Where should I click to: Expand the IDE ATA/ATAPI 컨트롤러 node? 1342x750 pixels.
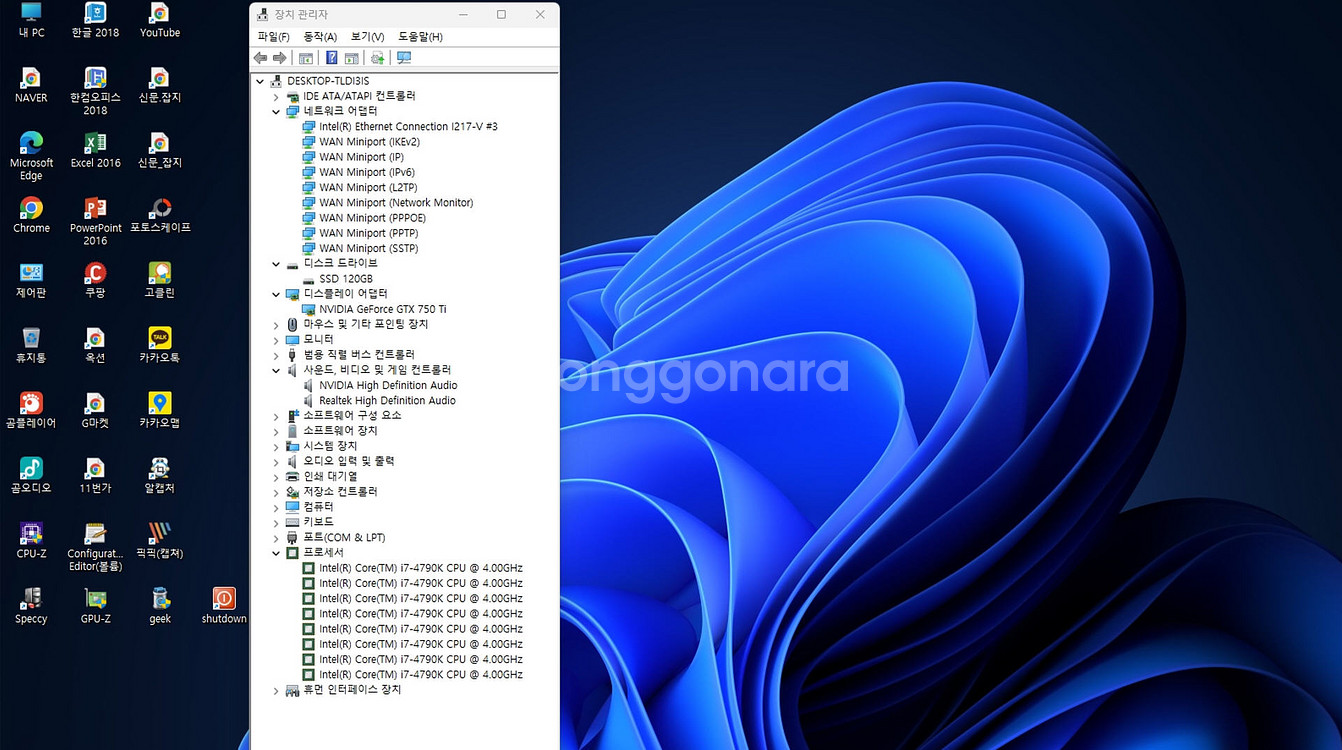tap(277, 97)
